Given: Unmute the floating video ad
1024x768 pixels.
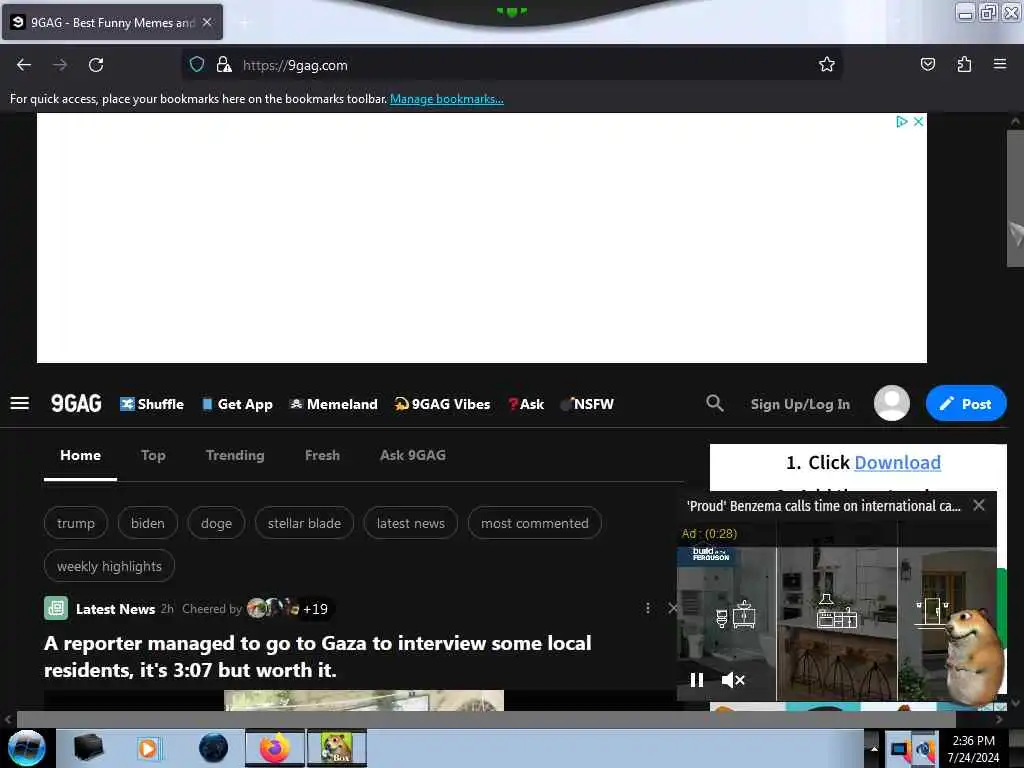Looking at the screenshot, I should pos(733,680).
